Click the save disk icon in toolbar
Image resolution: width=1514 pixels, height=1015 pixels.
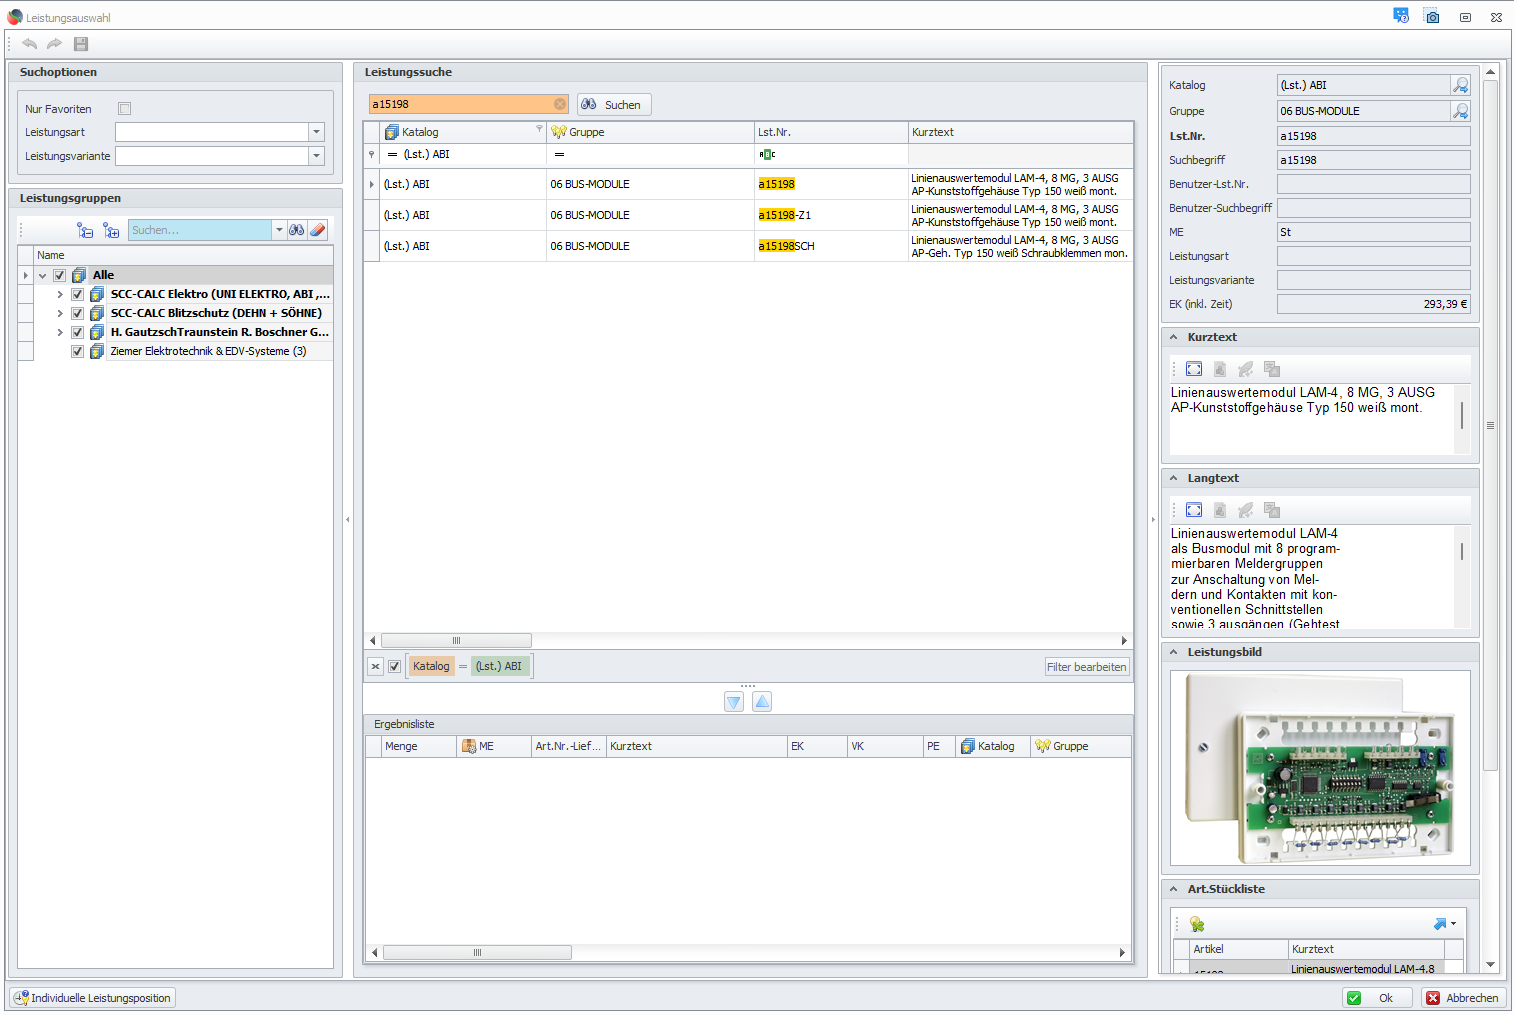pyautogui.click(x=81, y=44)
